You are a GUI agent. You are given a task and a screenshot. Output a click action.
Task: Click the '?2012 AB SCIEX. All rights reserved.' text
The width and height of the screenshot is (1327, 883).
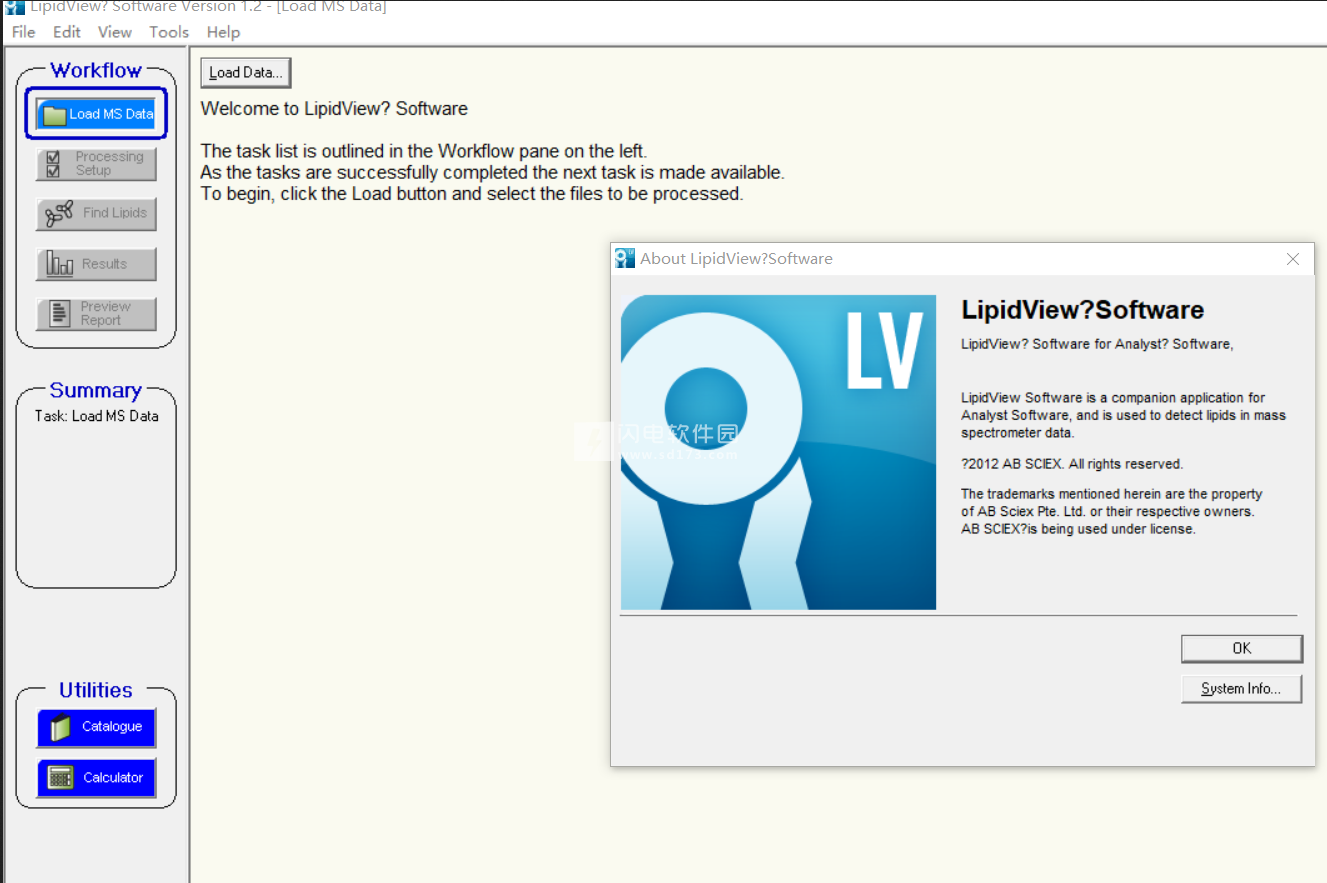click(1072, 464)
